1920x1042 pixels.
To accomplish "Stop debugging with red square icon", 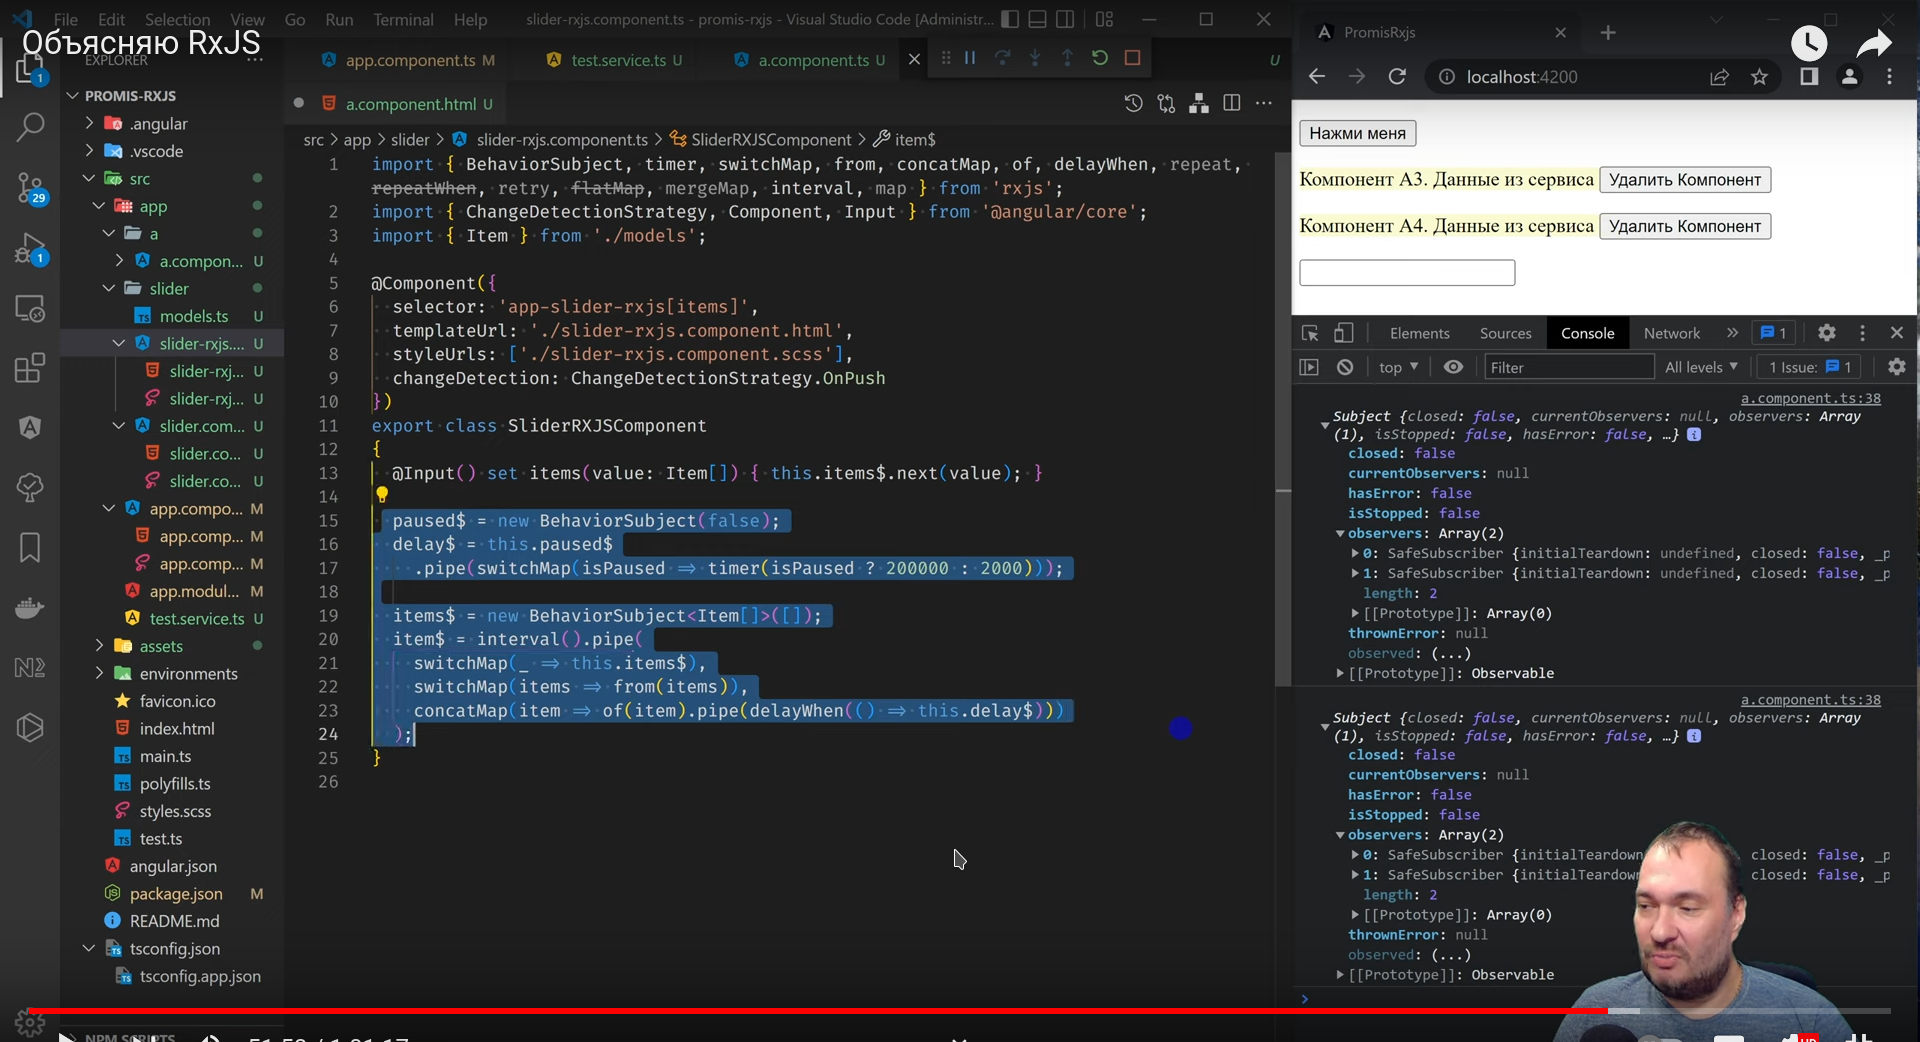I will [1132, 58].
